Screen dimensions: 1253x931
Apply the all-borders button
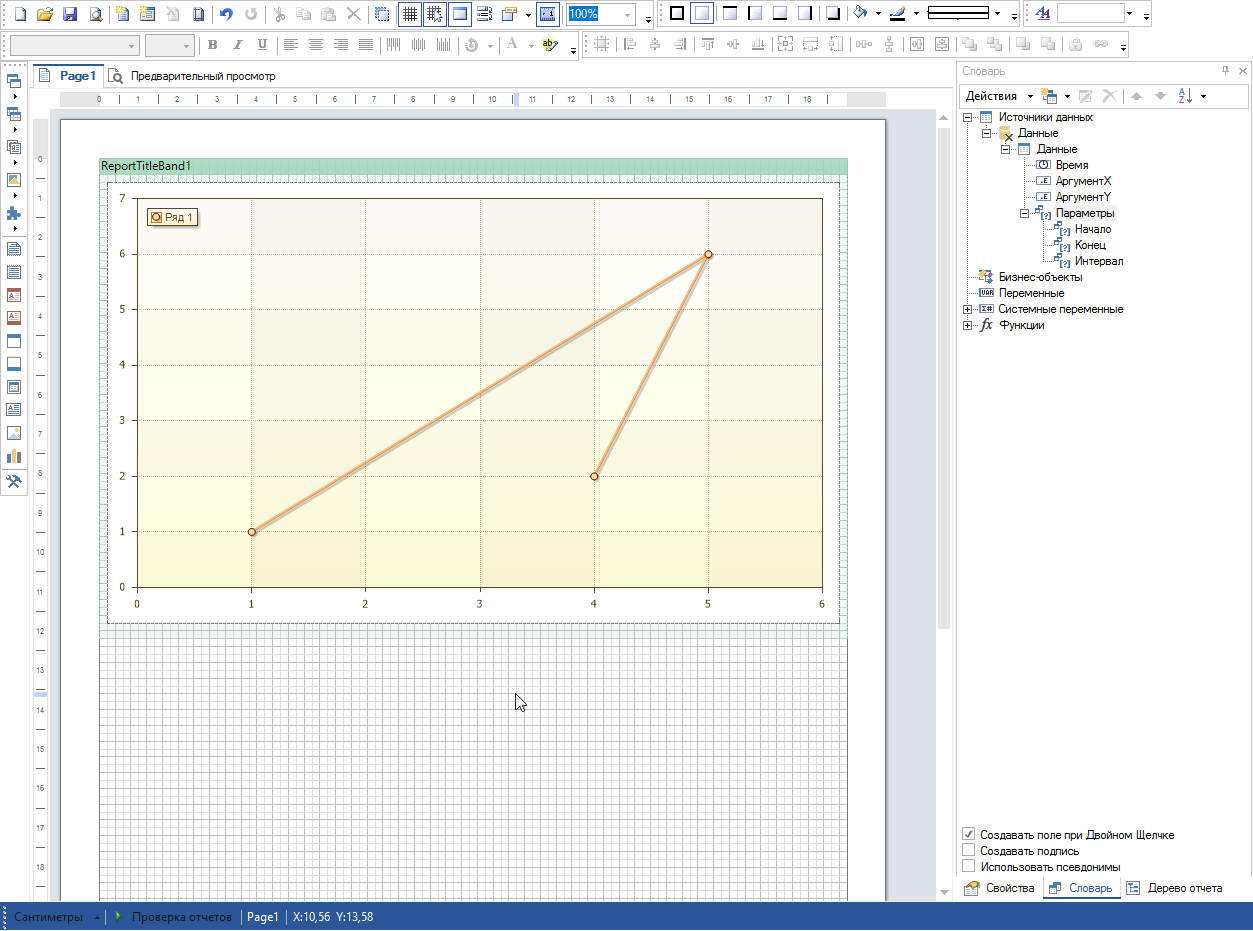(677, 14)
